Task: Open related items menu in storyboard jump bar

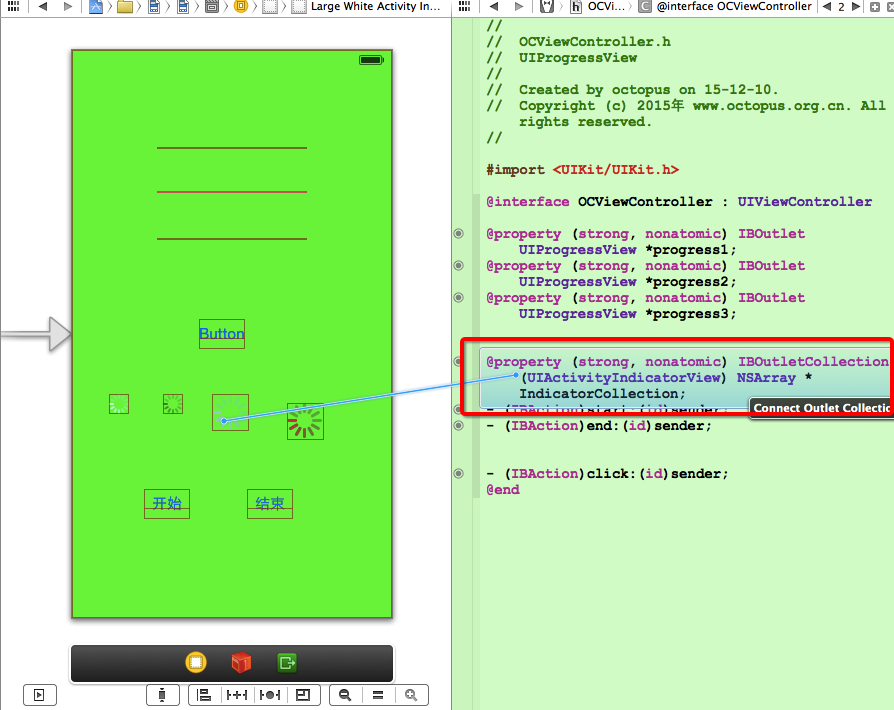Action: coord(13,6)
